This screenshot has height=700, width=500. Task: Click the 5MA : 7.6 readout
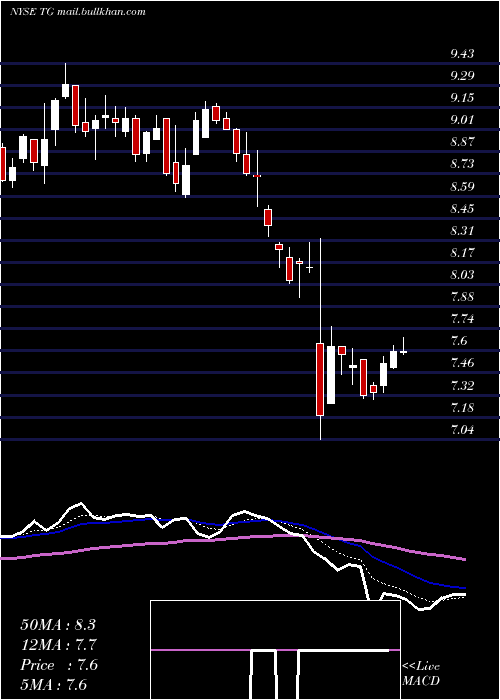click(54, 685)
